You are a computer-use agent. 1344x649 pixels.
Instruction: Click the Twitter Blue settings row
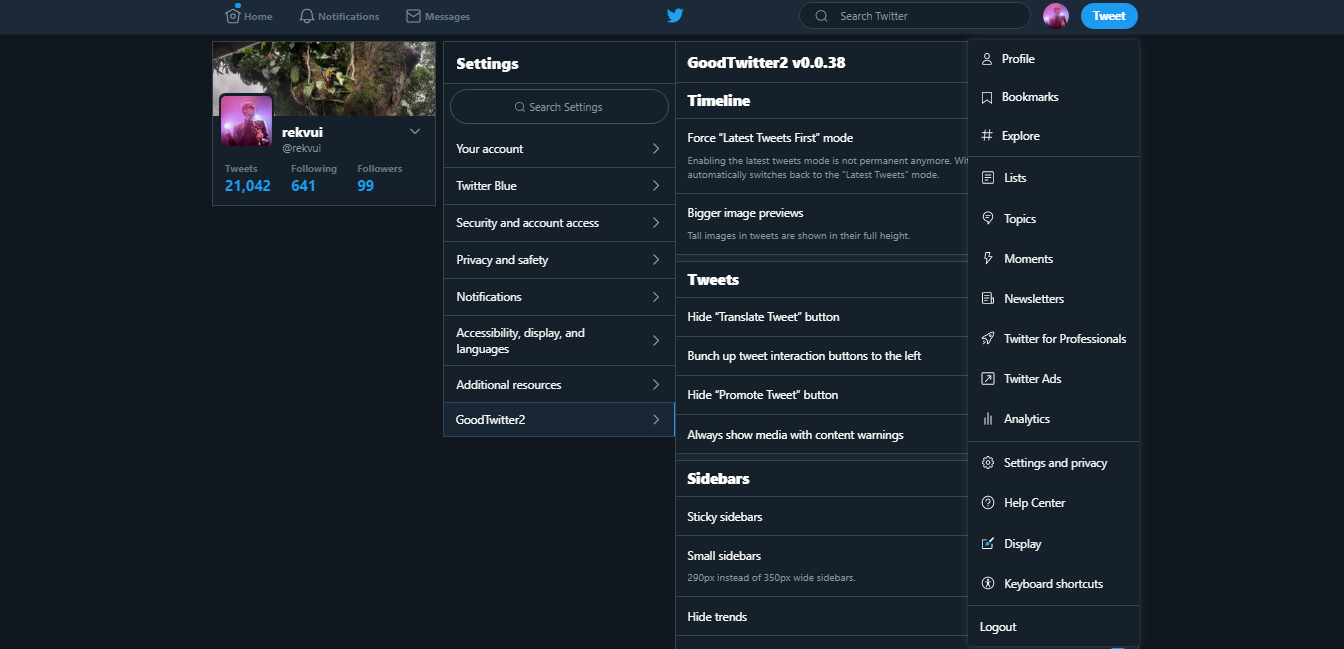point(559,186)
